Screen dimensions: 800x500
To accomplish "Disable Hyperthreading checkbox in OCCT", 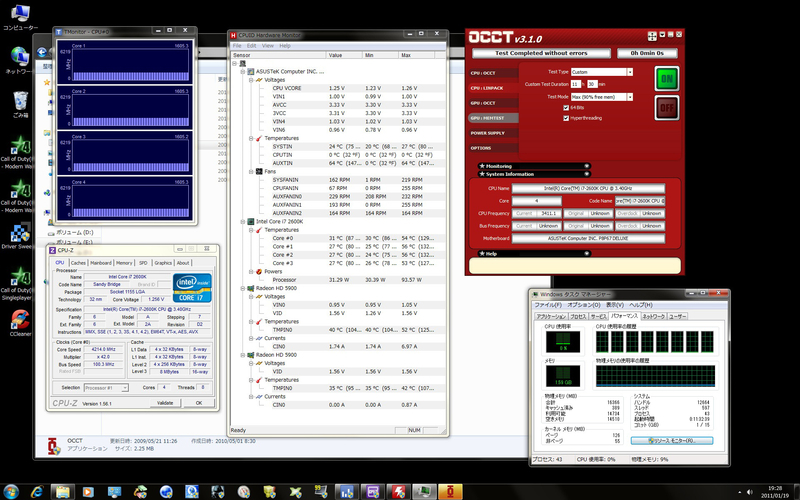I will tap(566, 118).
